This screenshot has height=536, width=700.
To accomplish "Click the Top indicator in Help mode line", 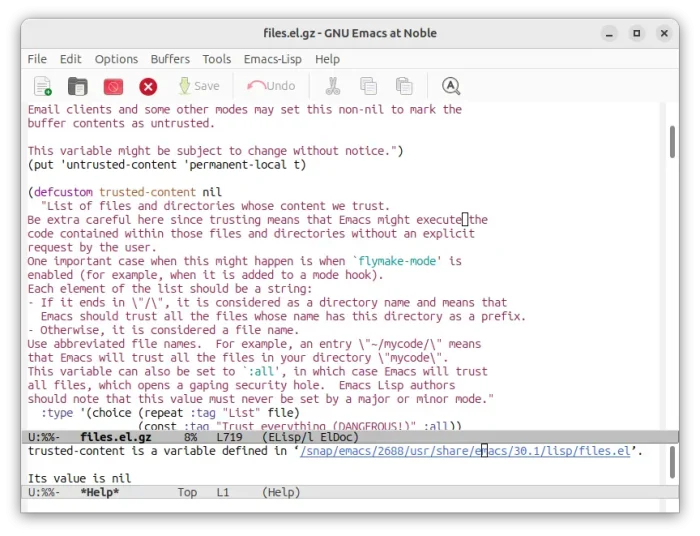I will [x=187, y=492].
